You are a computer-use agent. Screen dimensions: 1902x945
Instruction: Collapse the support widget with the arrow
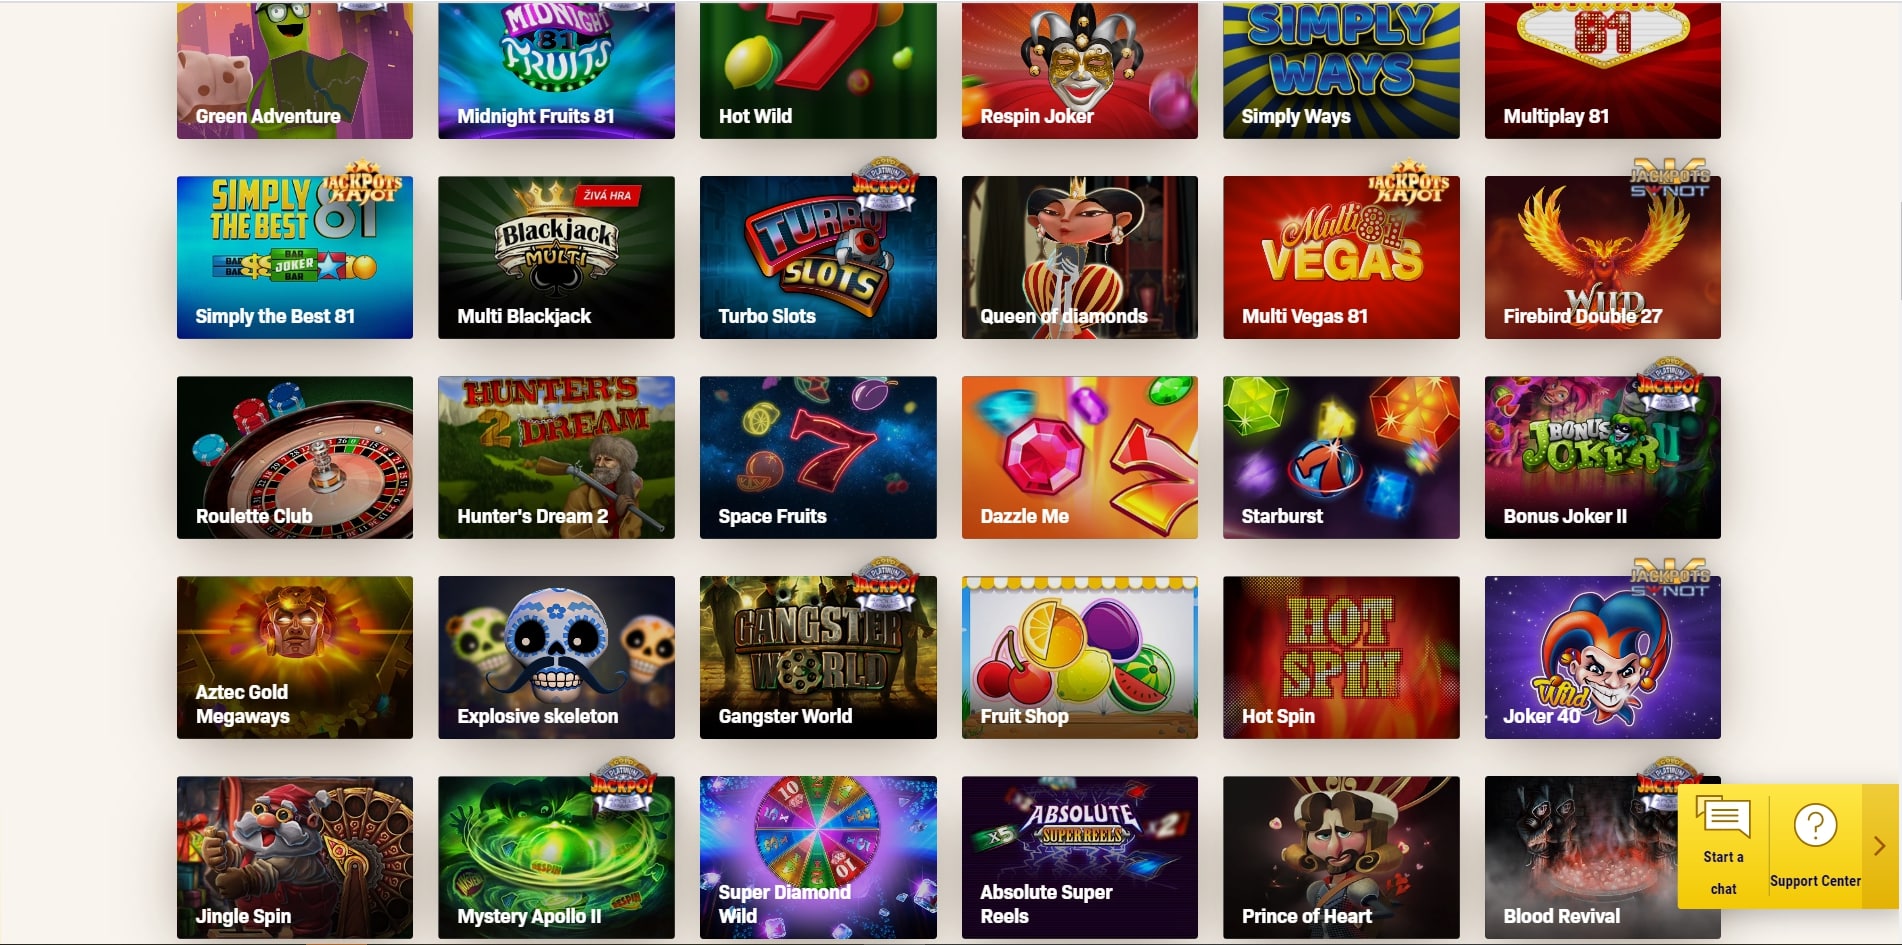[1880, 846]
